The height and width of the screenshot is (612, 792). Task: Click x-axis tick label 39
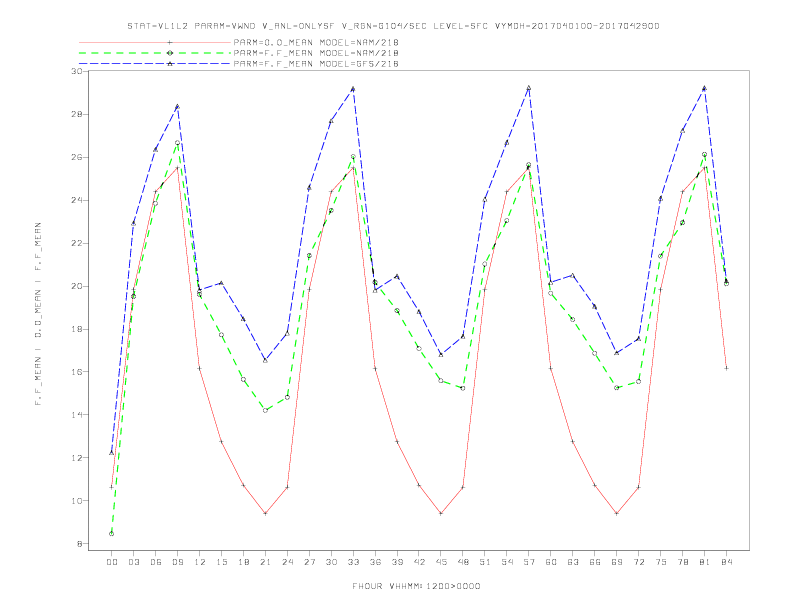click(x=397, y=562)
